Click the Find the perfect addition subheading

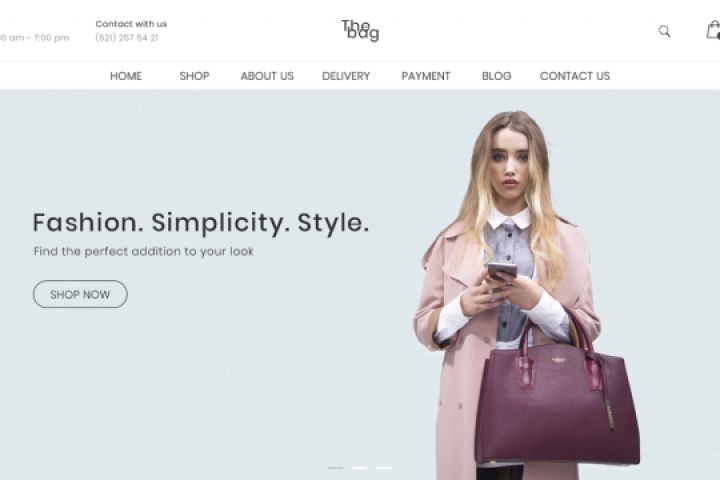[144, 251]
